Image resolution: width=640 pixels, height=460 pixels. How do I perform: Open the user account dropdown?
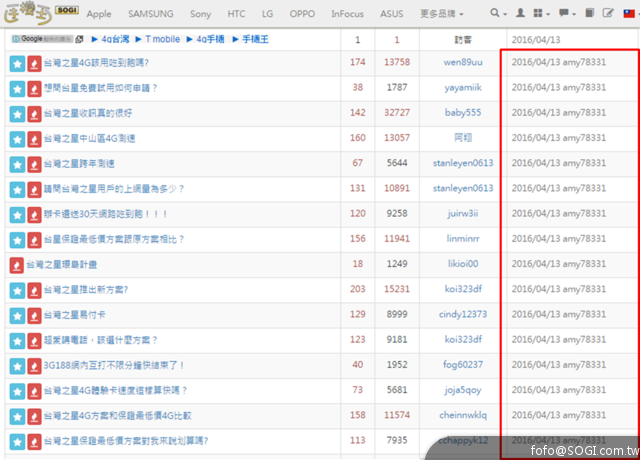click(520, 14)
